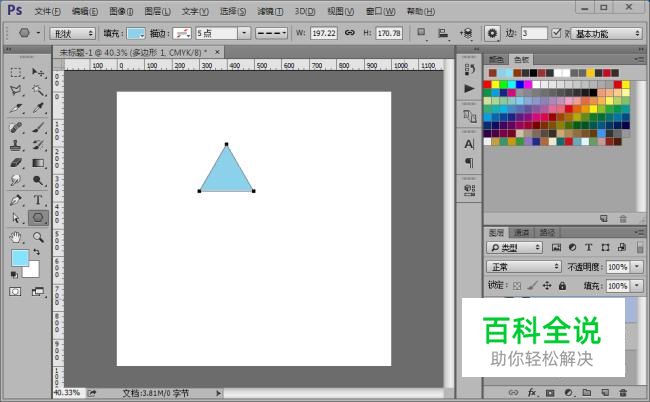
Task: Open polygon options gear icon
Action: (x=492, y=33)
